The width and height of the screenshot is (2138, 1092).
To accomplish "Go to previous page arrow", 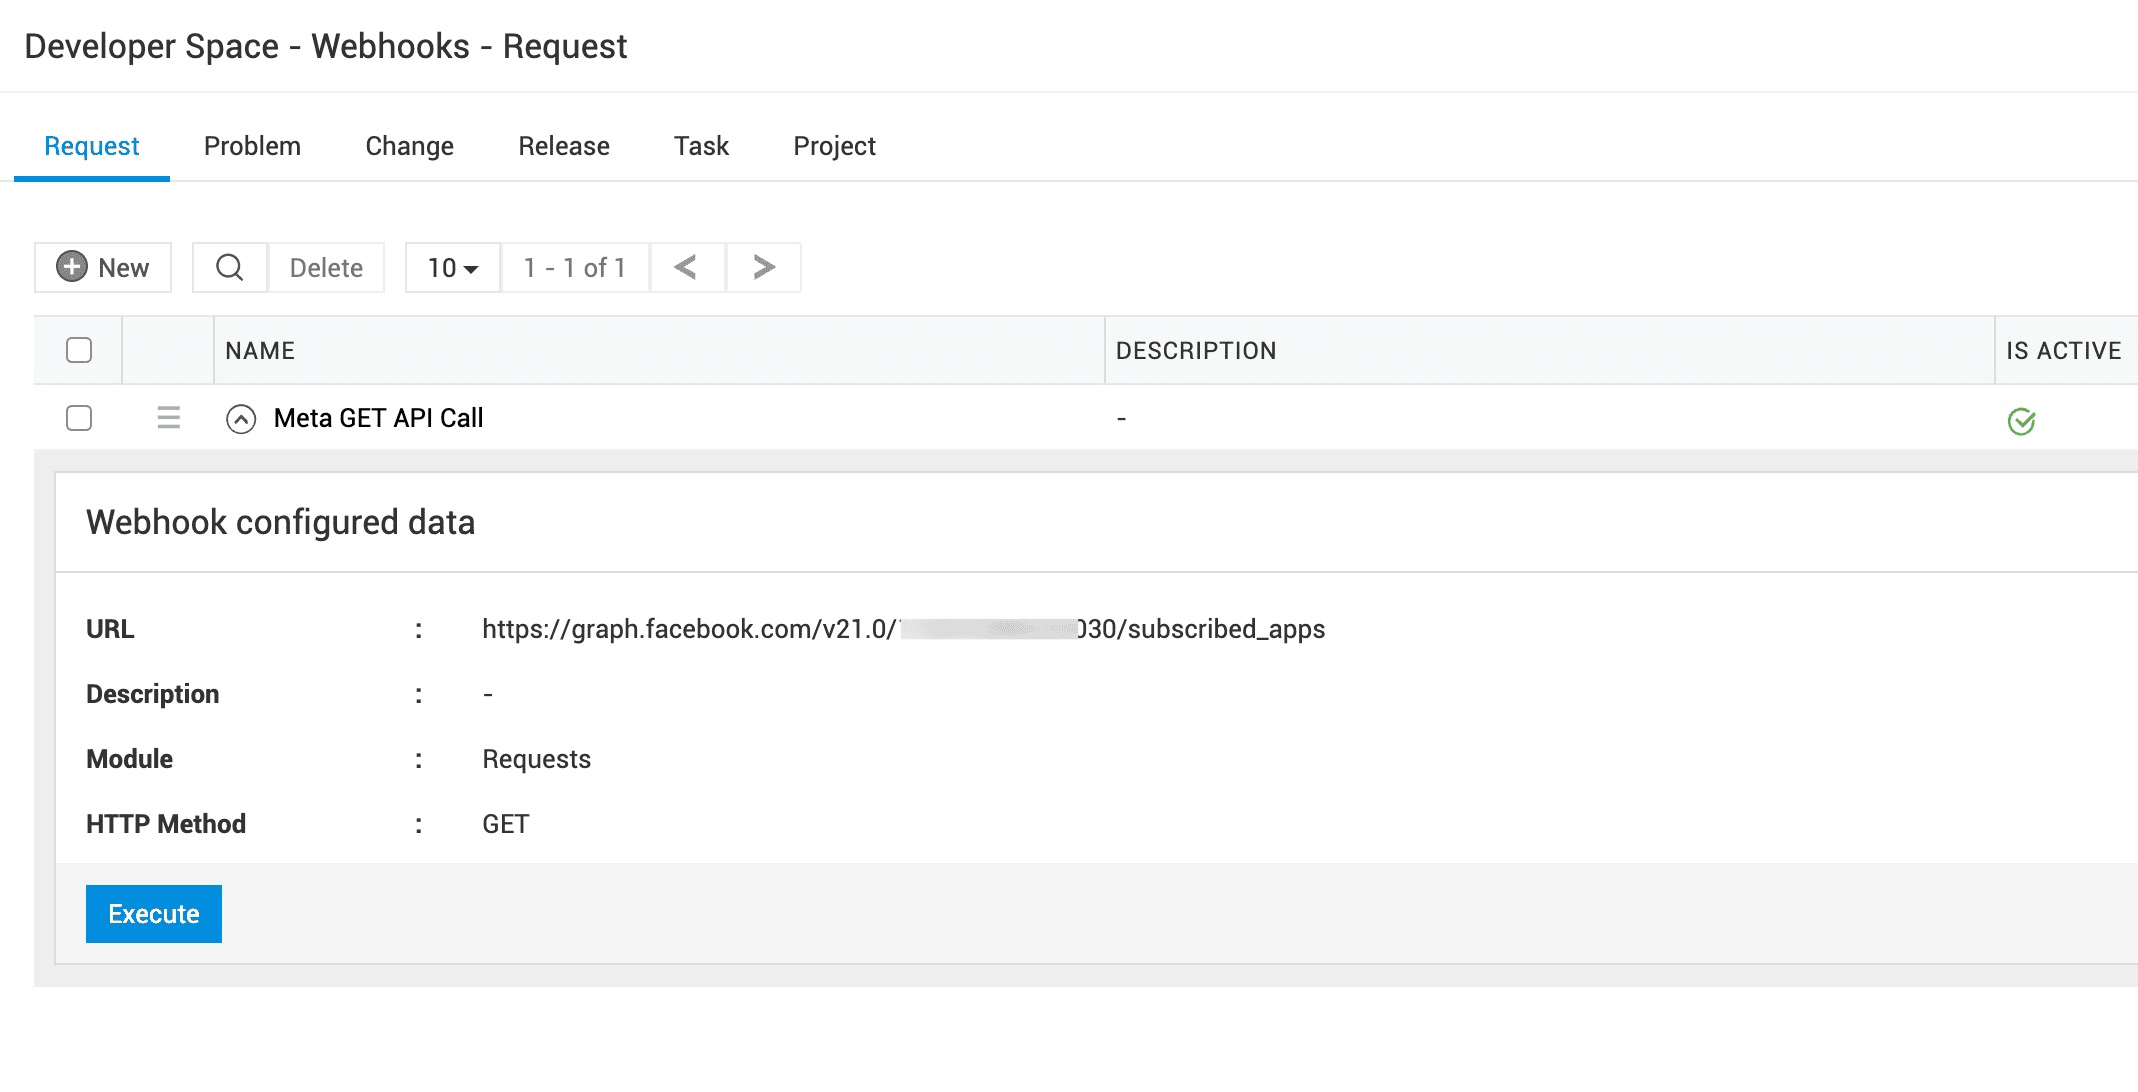I will click(686, 267).
